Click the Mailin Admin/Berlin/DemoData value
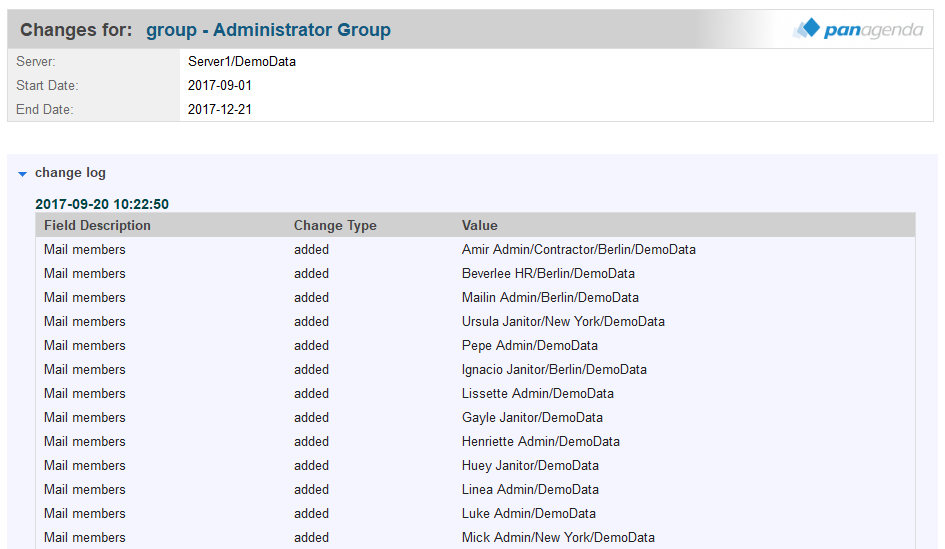Image resolution: width=945 pixels, height=549 pixels. [x=550, y=298]
